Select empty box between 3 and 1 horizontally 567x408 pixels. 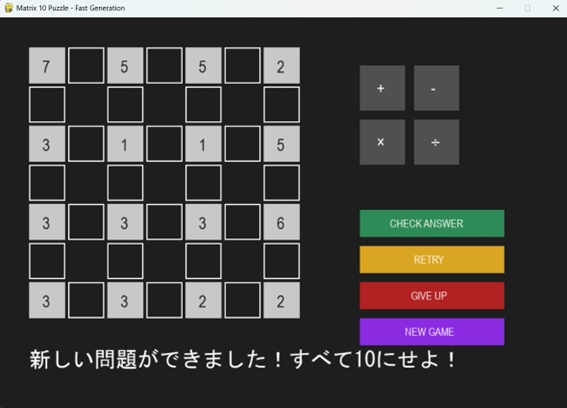pyautogui.click(x=86, y=144)
